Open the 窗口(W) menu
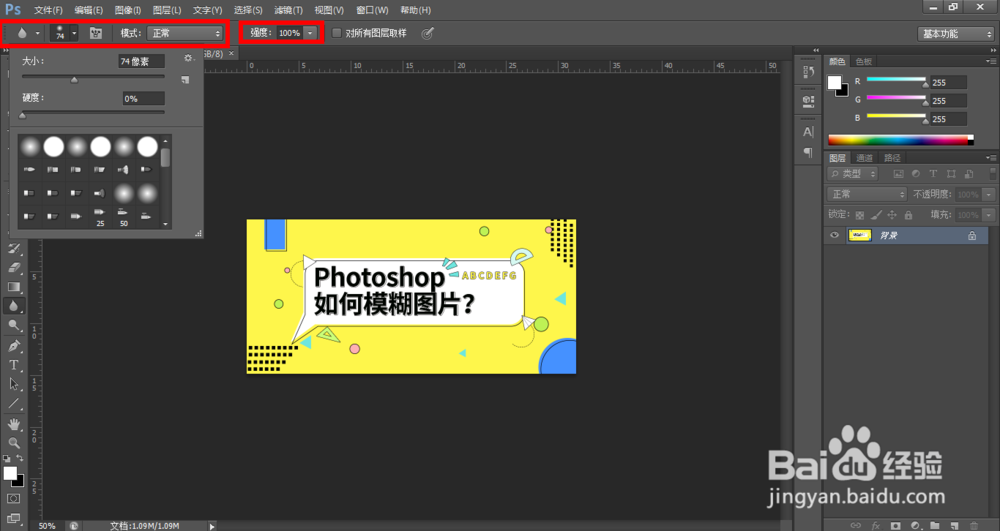The image size is (1000, 531). (372, 10)
